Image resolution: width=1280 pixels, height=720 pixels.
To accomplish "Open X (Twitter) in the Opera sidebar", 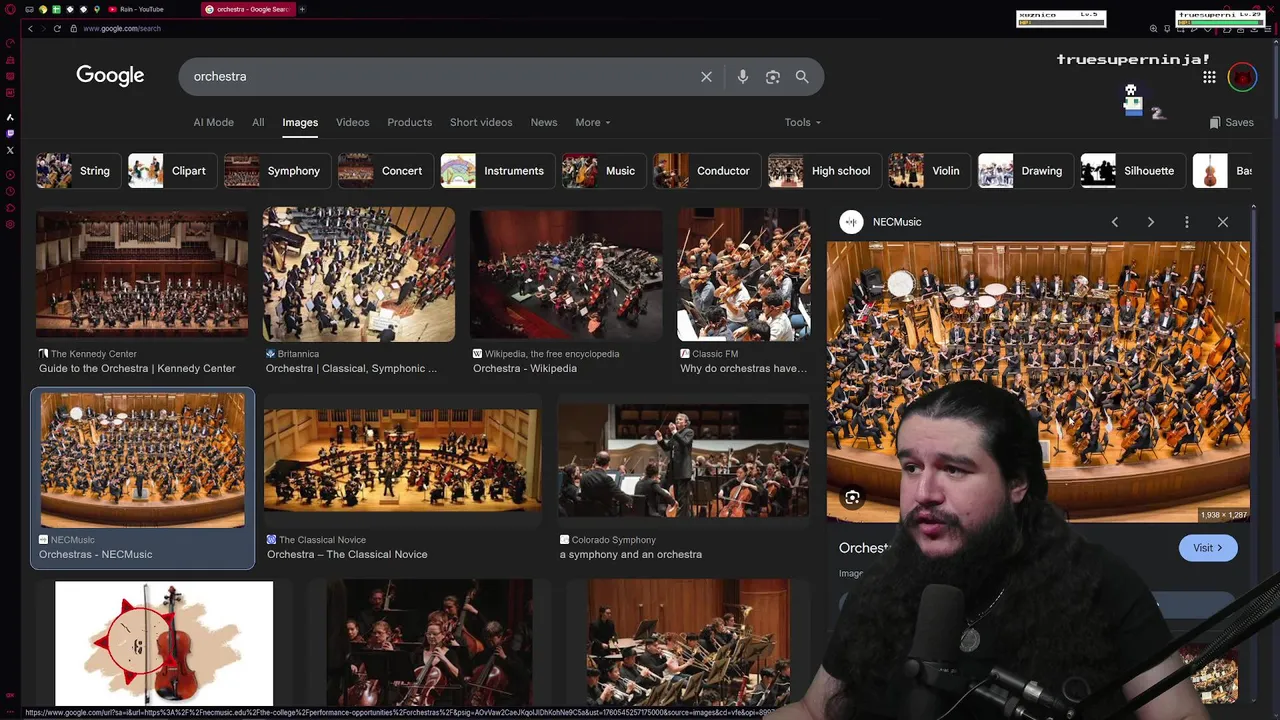I will point(10,150).
